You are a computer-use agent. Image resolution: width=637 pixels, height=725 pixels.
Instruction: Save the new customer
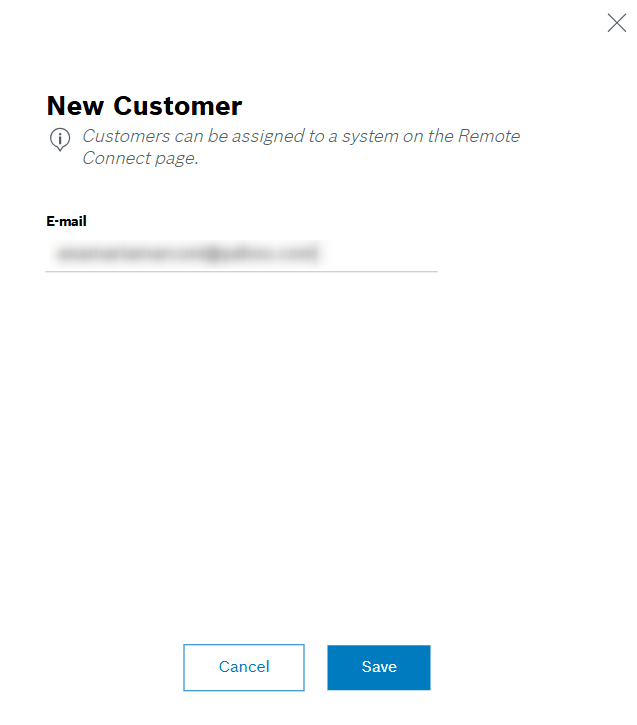pyautogui.click(x=379, y=667)
